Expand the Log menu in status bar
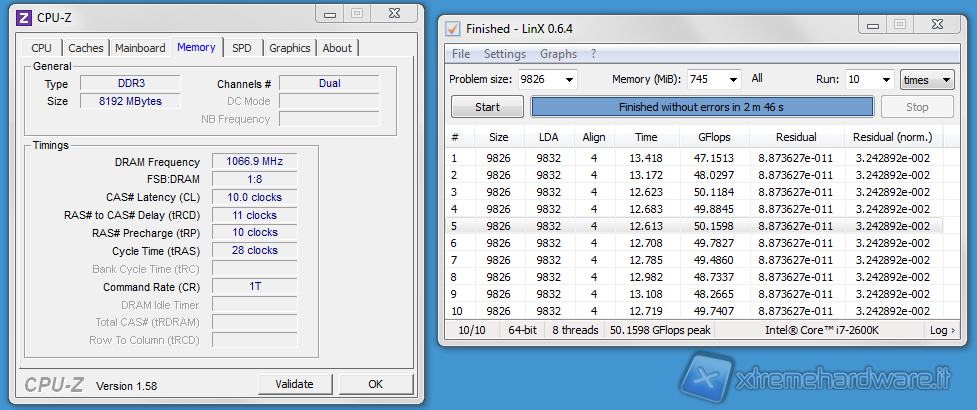Screen dimensions: 977x410 coord(941,330)
